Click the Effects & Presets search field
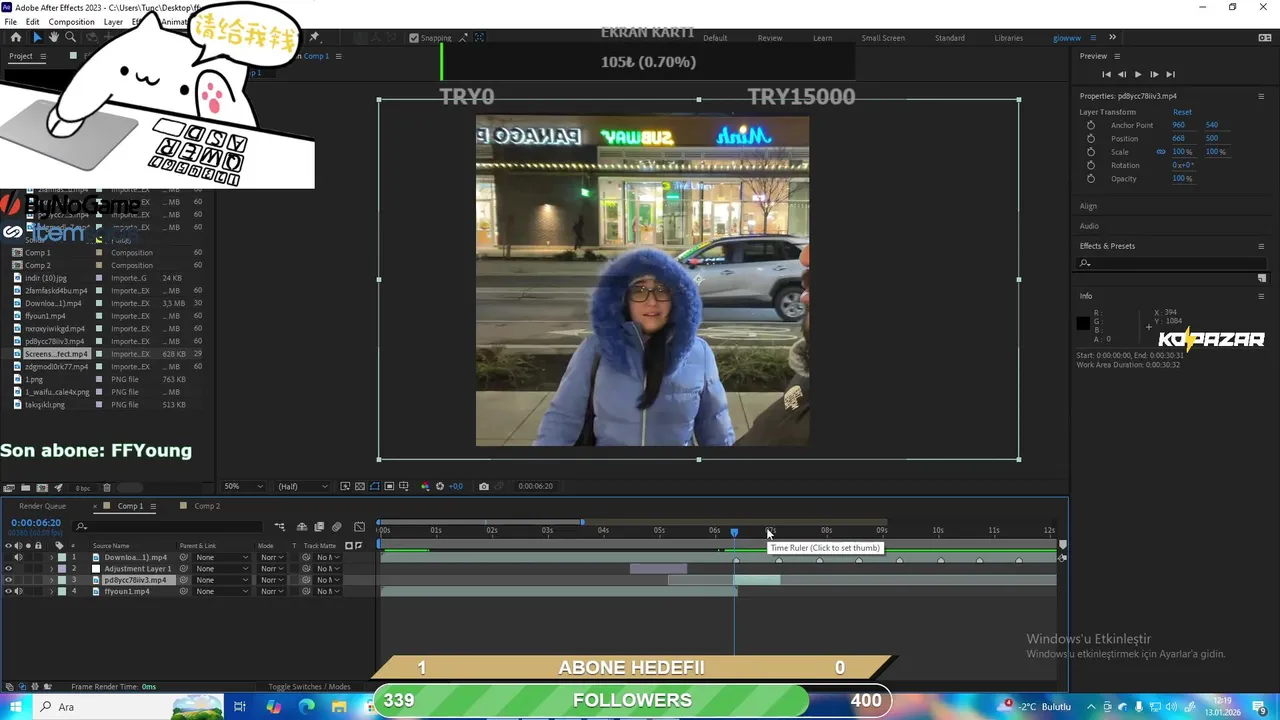The width and height of the screenshot is (1280, 720). (x=1171, y=263)
